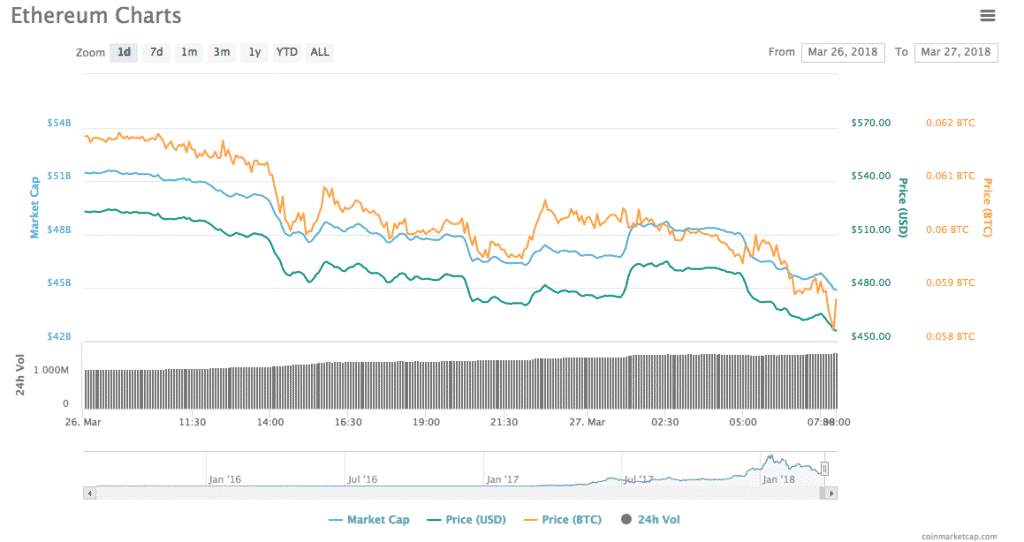Set zoom range to 1m
The width and height of the screenshot is (1024, 542).
[x=188, y=52]
